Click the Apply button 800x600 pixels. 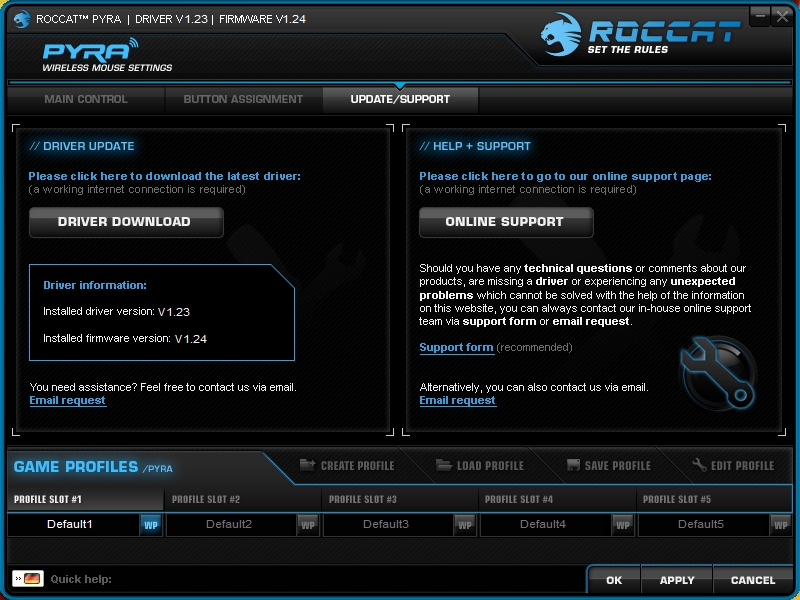[677, 580]
